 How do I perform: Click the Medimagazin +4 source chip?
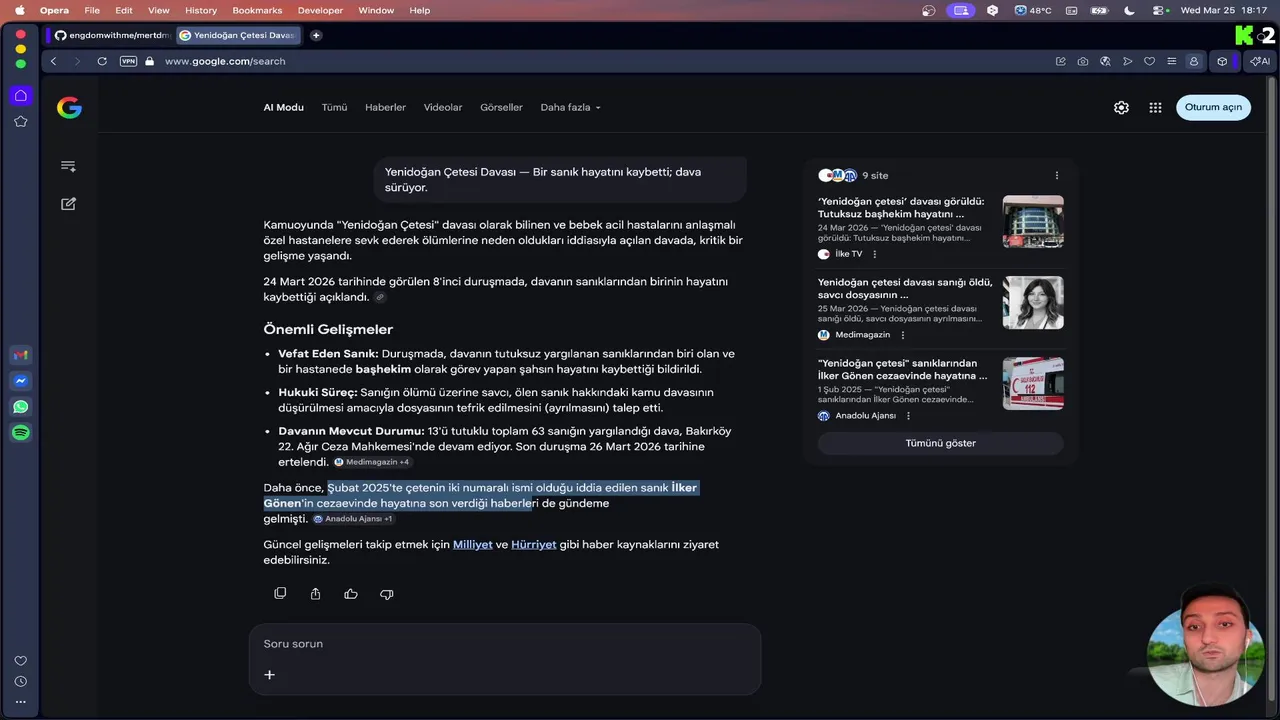(x=372, y=462)
